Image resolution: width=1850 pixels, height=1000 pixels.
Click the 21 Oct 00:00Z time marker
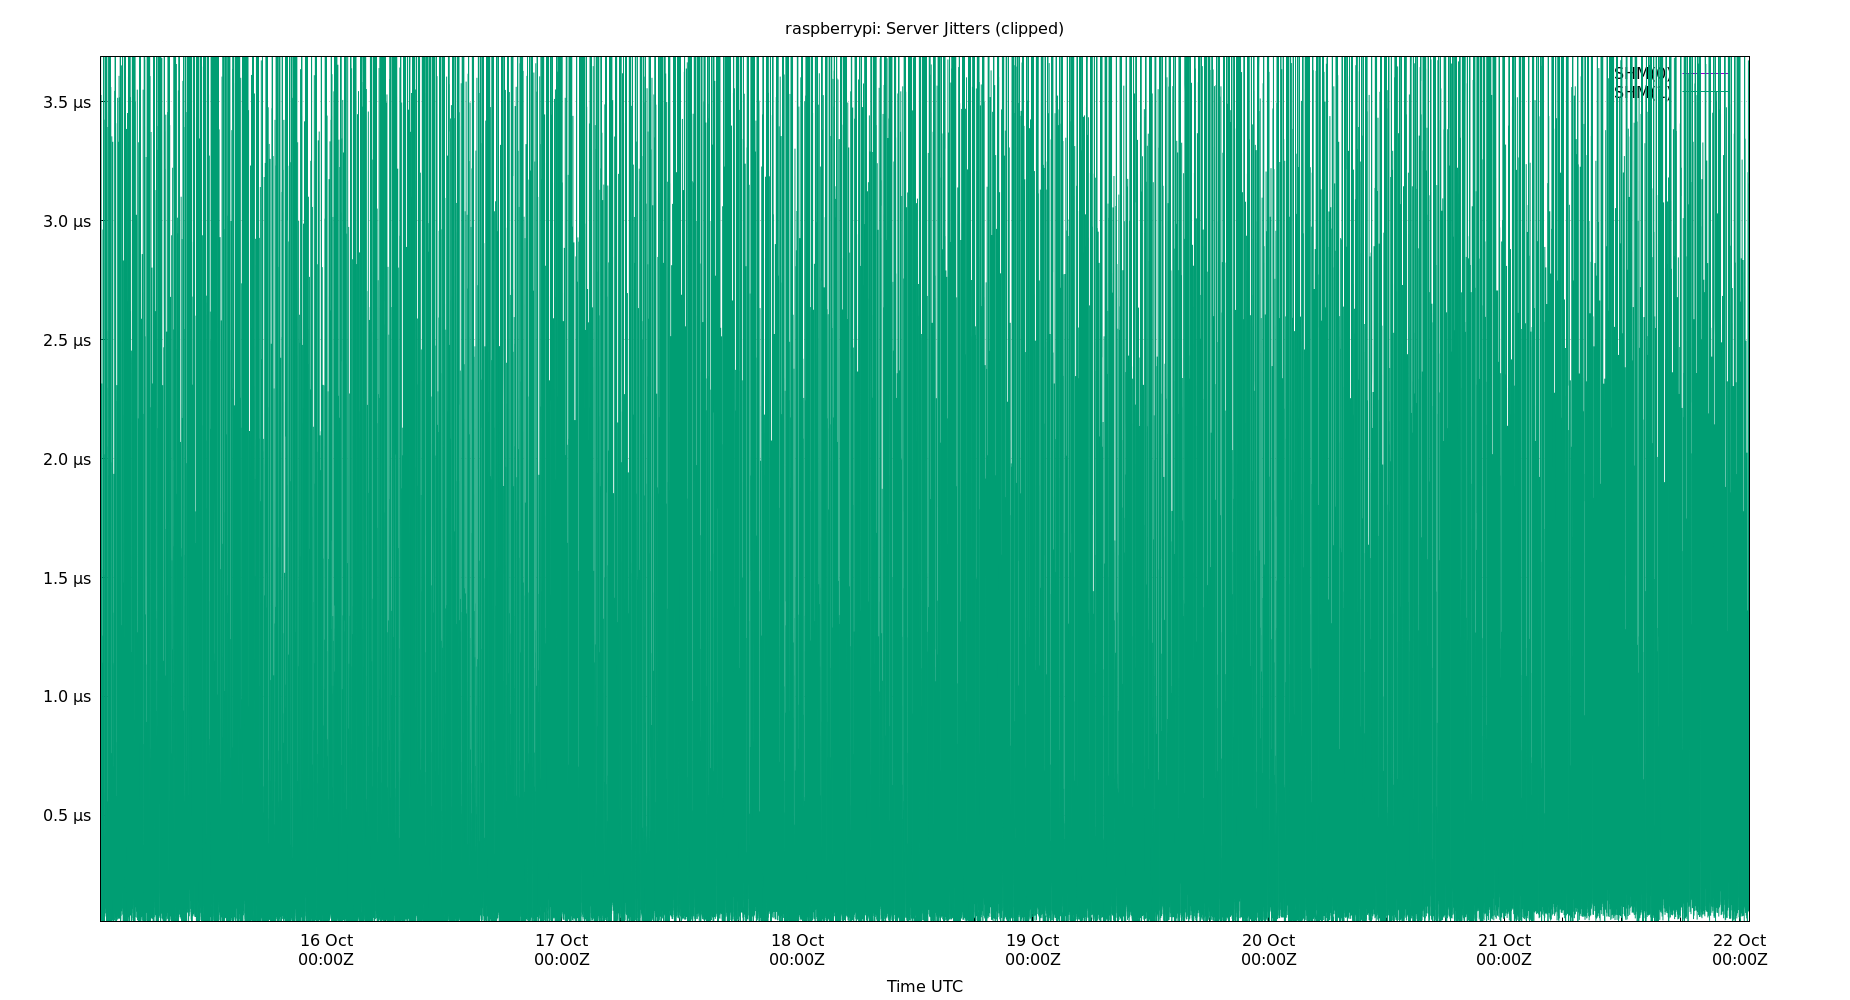[x=1504, y=950]
